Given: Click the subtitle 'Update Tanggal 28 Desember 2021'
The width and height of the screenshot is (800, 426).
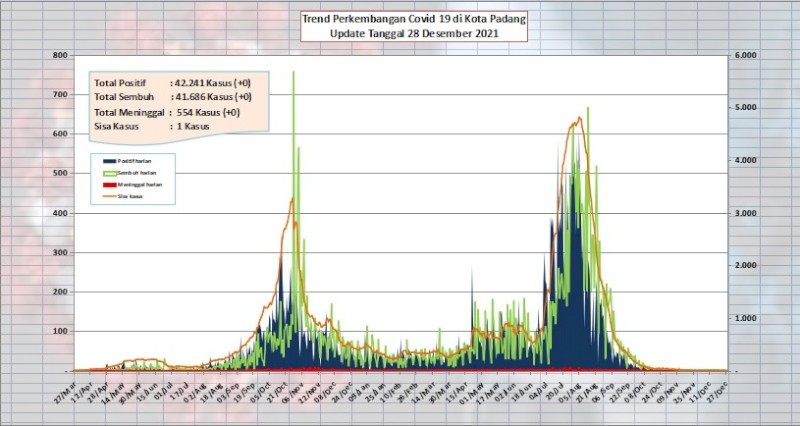Looking at the screenshot, I should pos(414,34).
